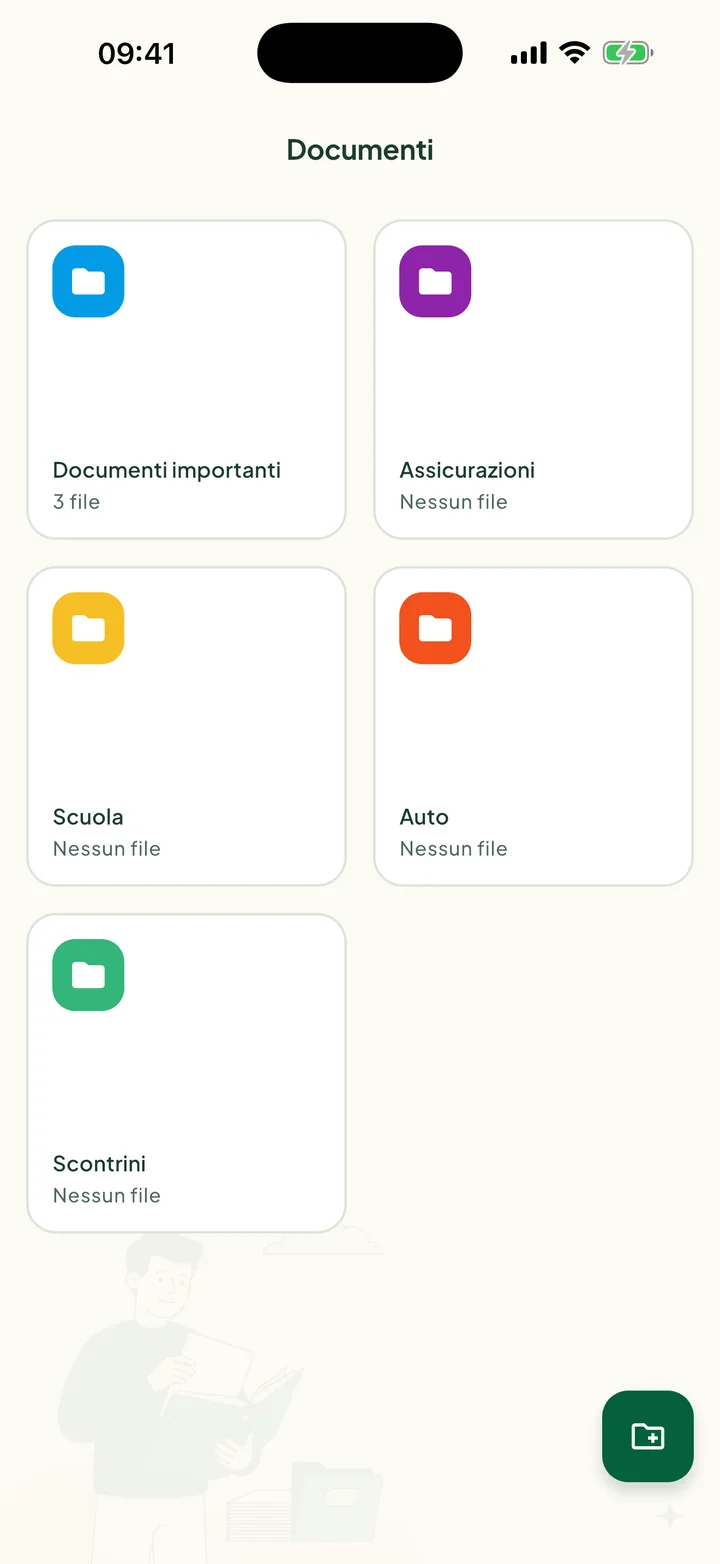Tap the green Scontrini folder icon
Screen dimensions: 720x1564
[88, 975]
